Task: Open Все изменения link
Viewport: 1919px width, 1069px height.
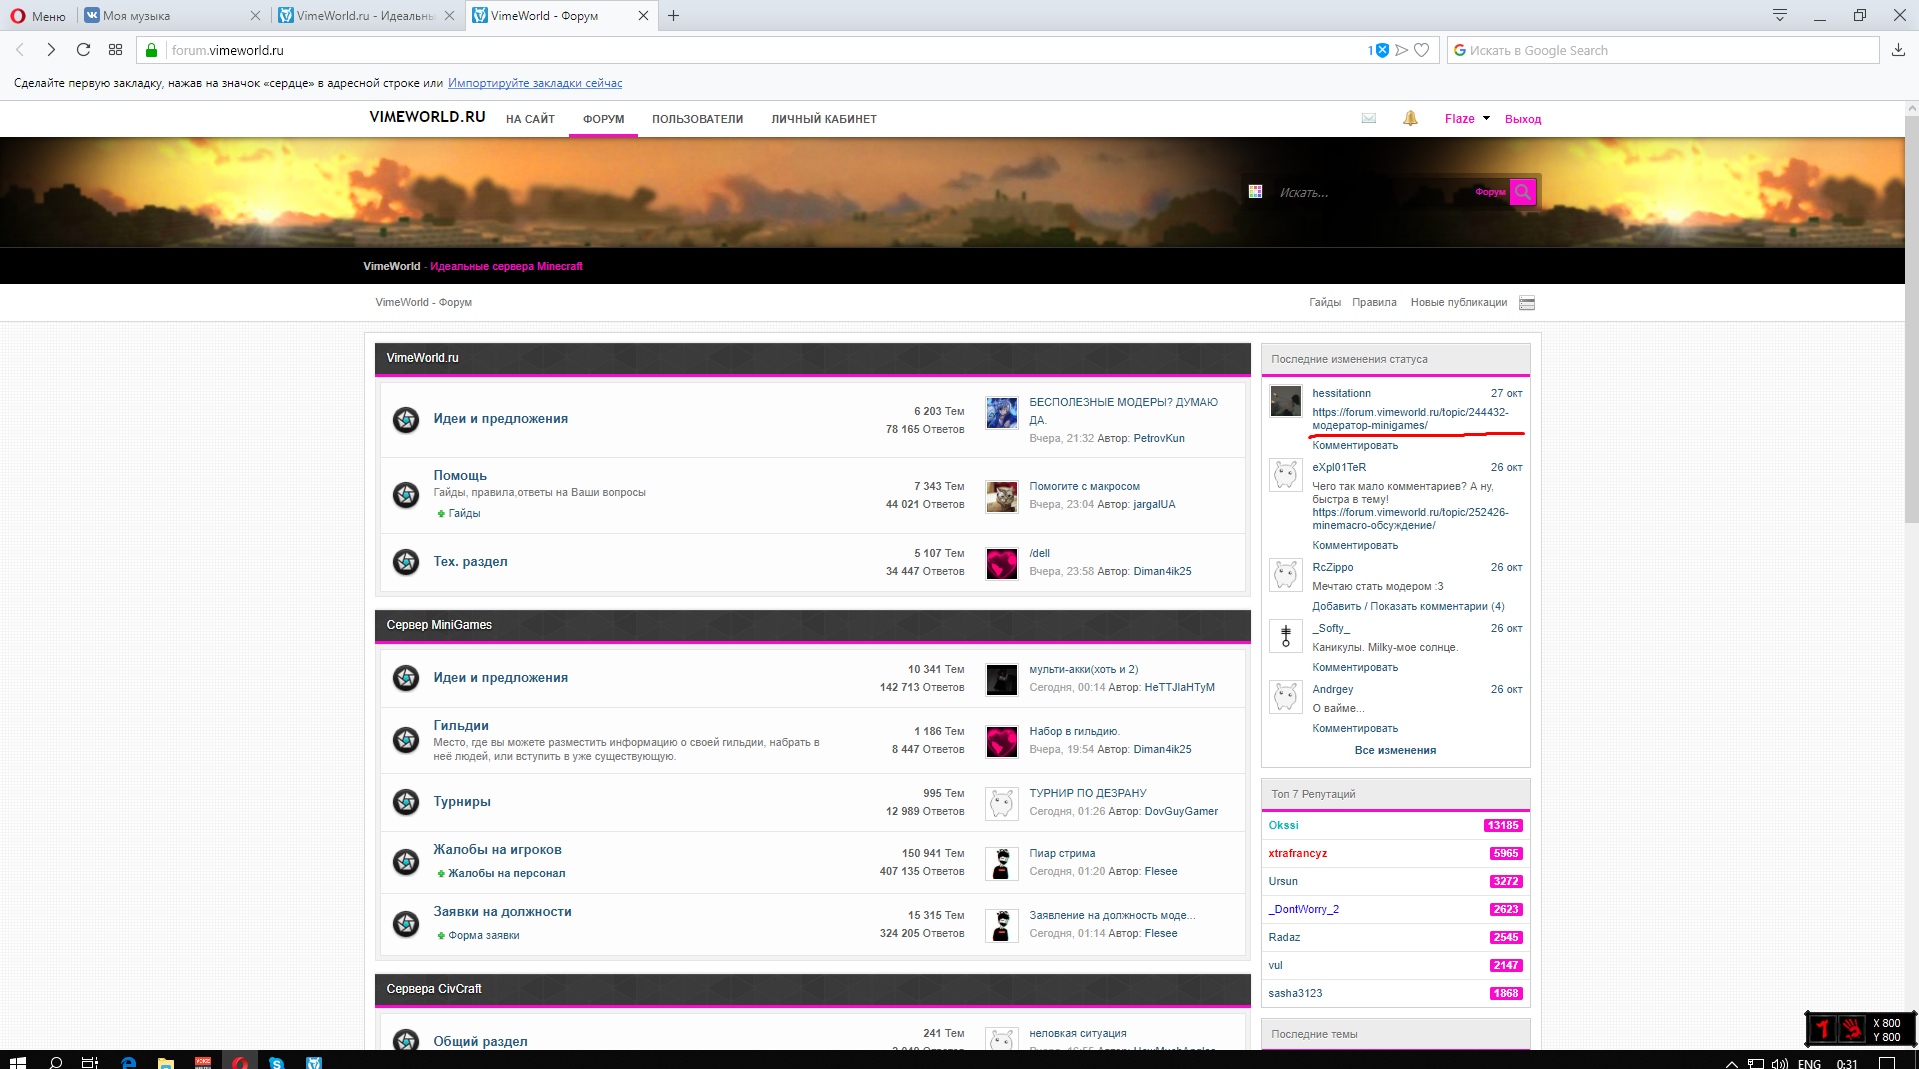Action: (x=1395, y=750)
